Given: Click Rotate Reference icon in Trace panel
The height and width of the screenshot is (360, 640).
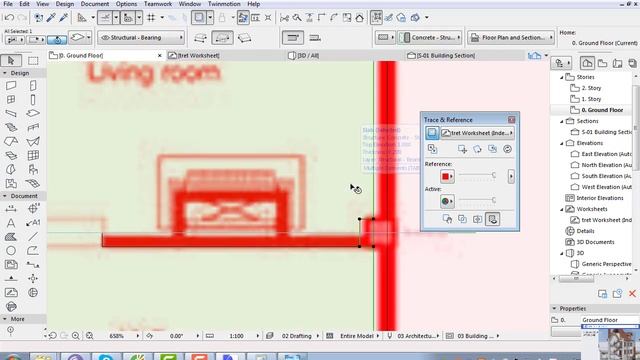Looking at the screenshot, I should click(x=477, y=149).
